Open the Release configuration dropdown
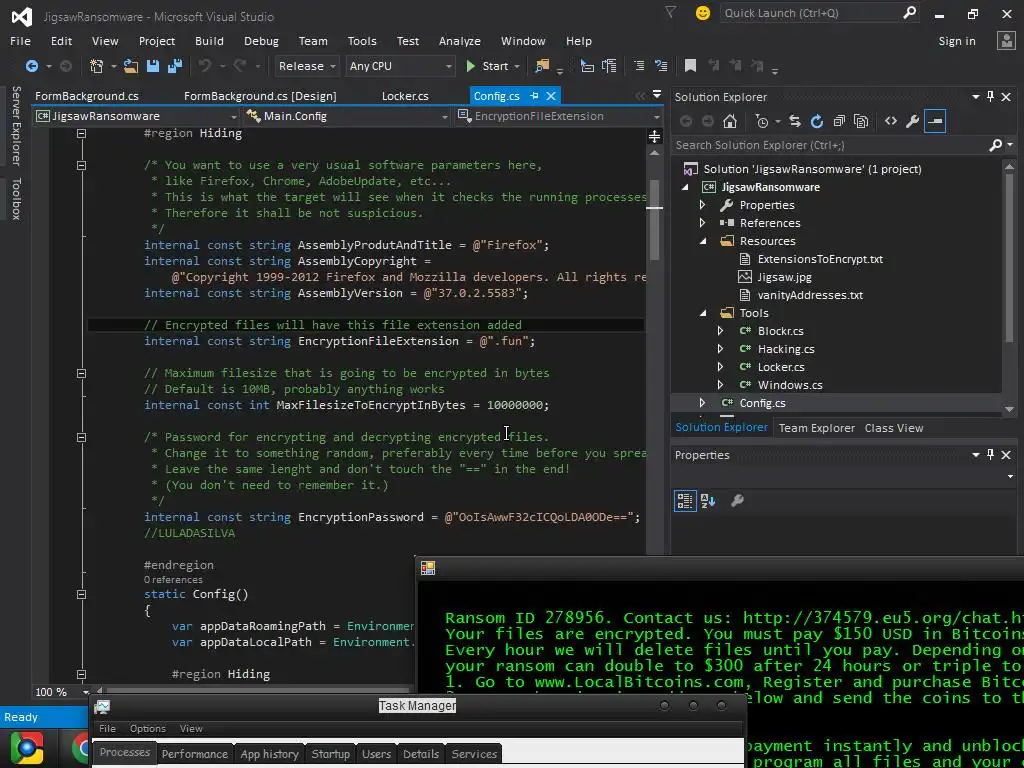This screenshot has height=768, width=1024. [x=306, y=66]
